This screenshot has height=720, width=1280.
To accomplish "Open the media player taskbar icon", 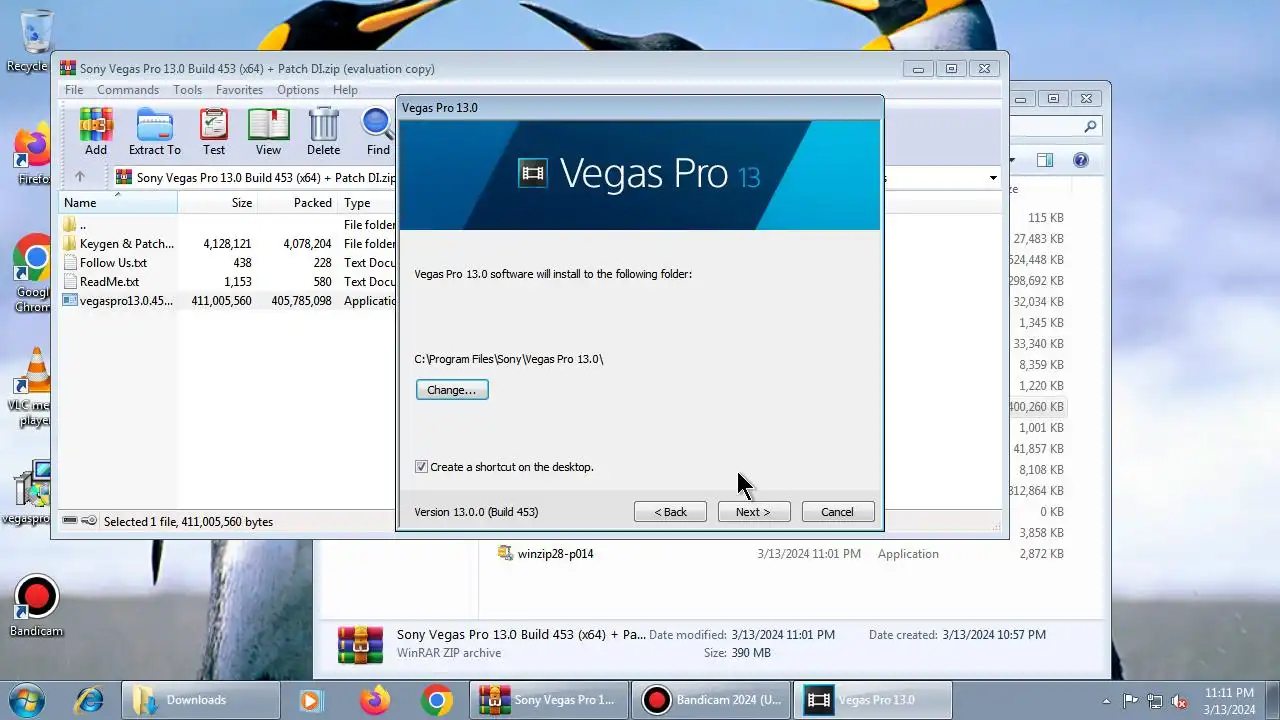I will coord(311,700).
